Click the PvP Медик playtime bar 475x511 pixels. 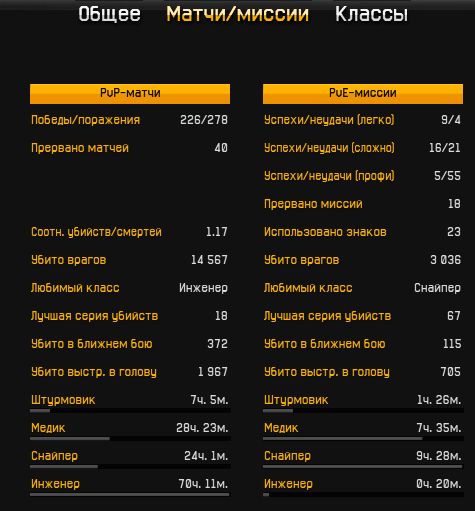tap(130, 439)
